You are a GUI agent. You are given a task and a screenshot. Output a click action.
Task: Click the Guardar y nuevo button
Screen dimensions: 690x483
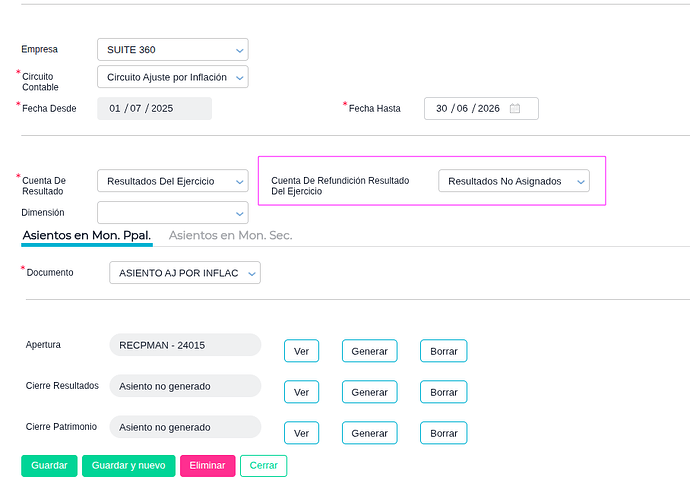(x=128, y=466)
